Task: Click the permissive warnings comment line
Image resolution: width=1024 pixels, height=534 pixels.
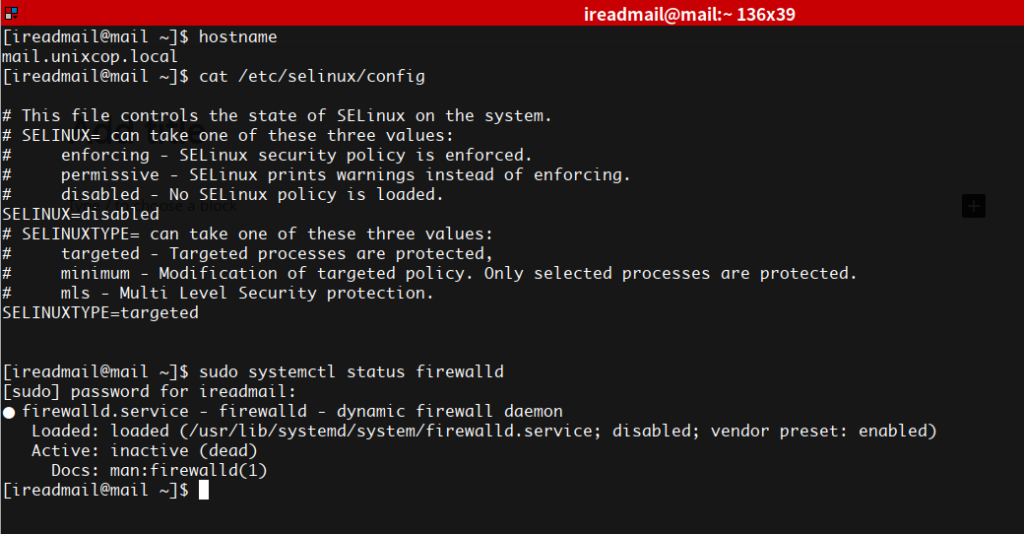Action: click(316, 175)
